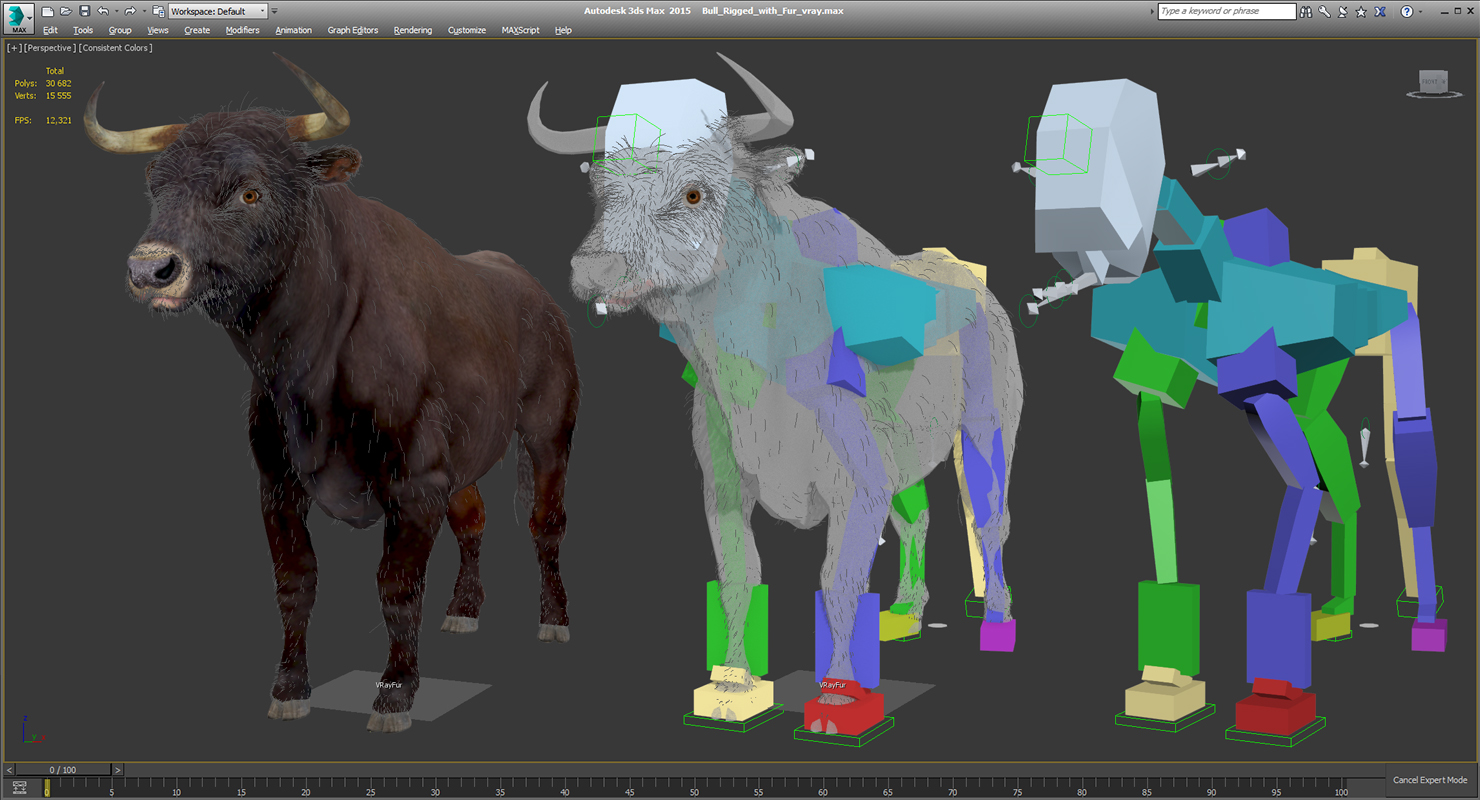
Task: Open the Rendering menu
Action: point(413,30)
